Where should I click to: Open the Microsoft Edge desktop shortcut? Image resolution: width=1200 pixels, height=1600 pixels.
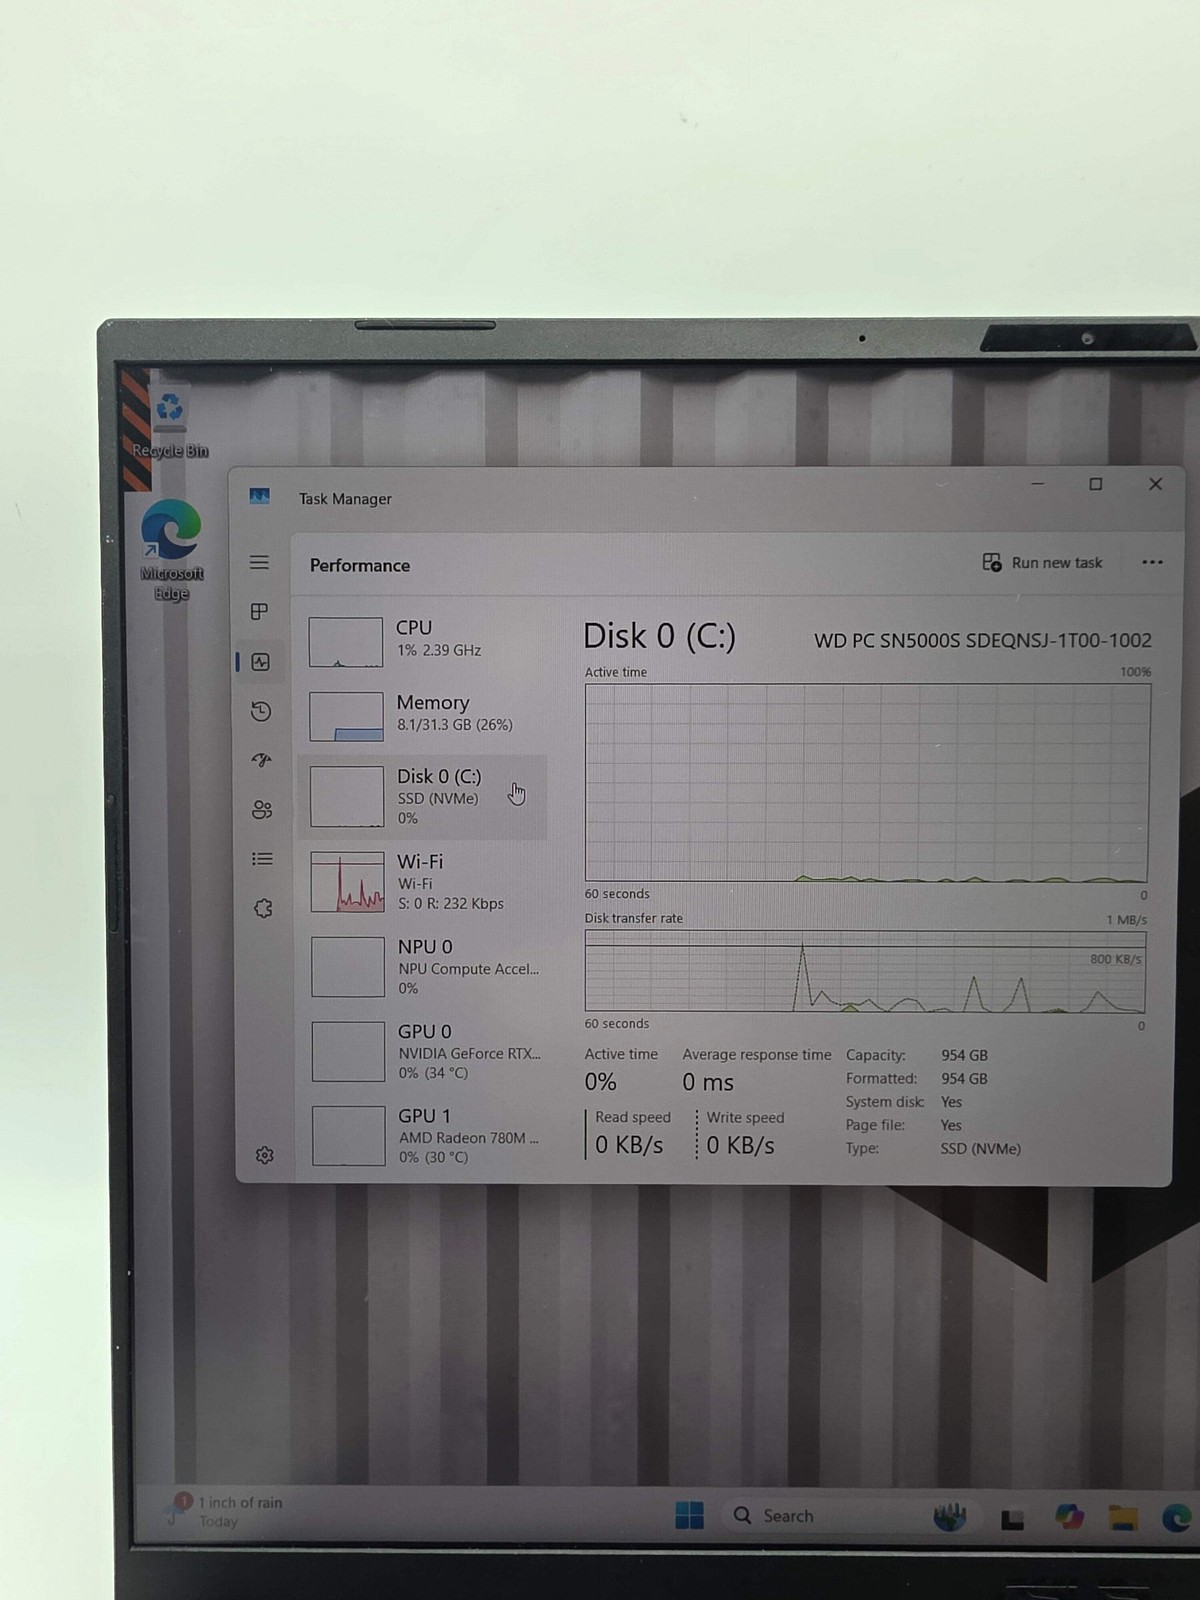pyautogui.click(x=171, y=550)
